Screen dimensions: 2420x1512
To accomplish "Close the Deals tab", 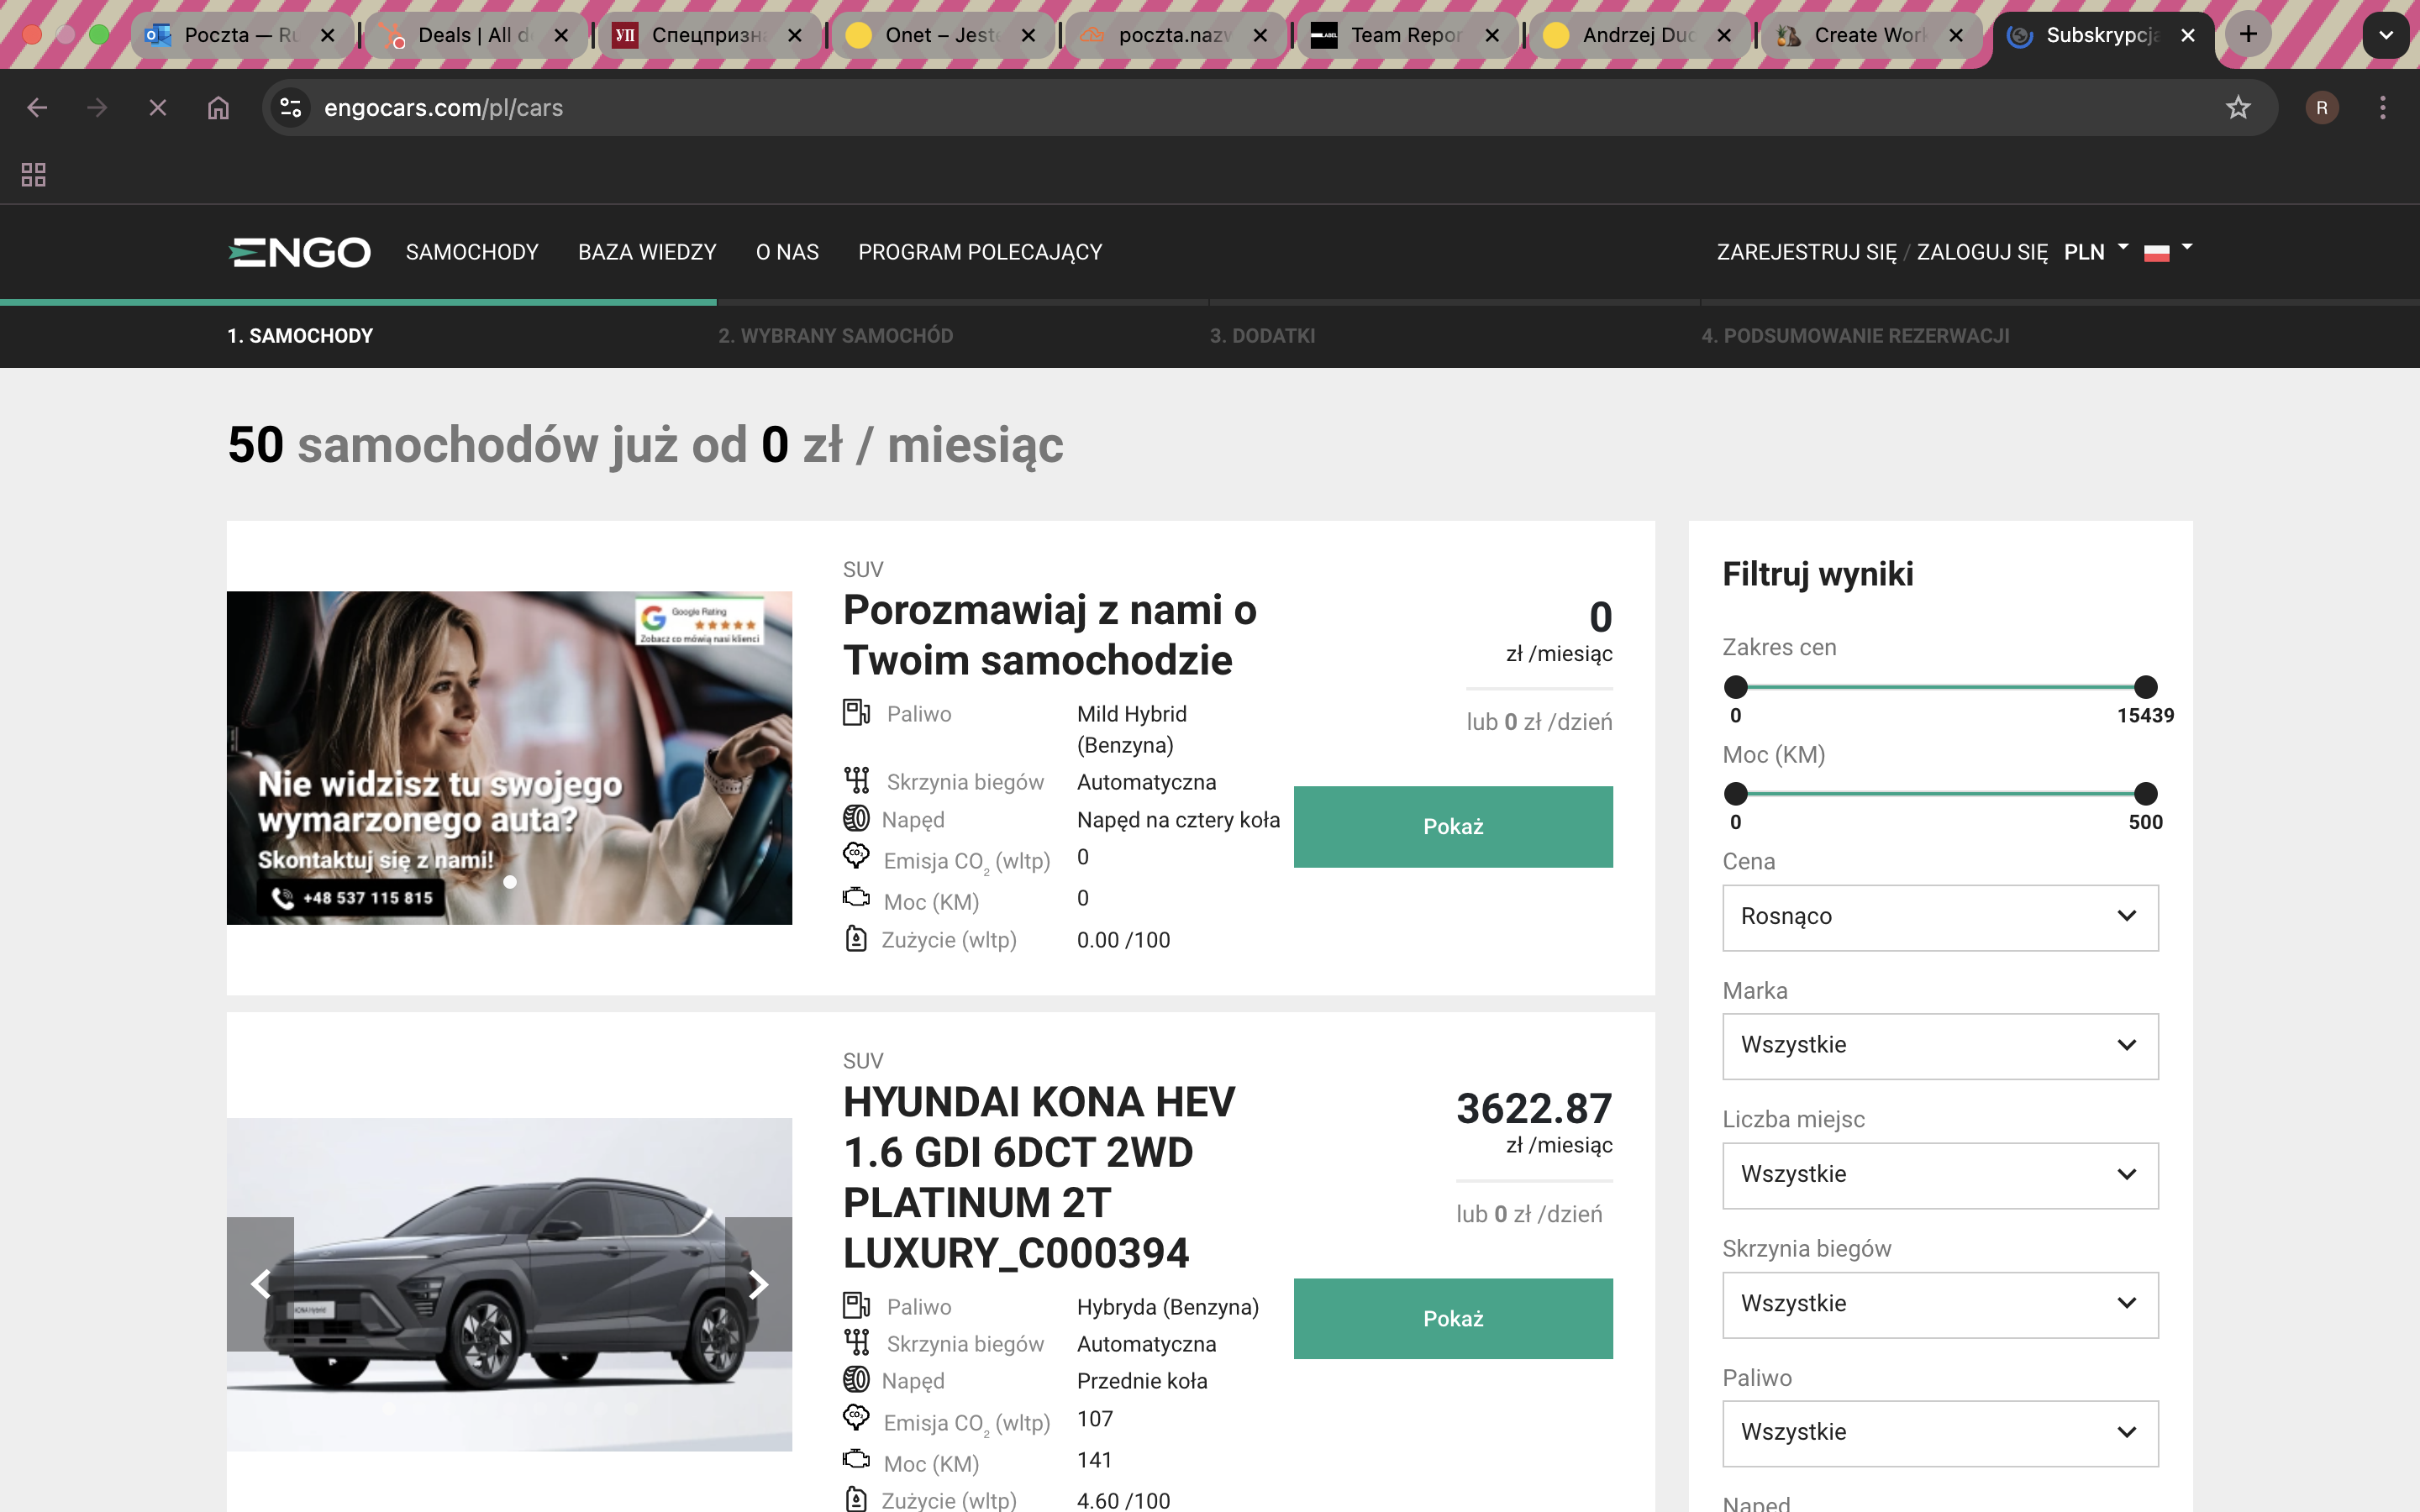I will (561, 35).
